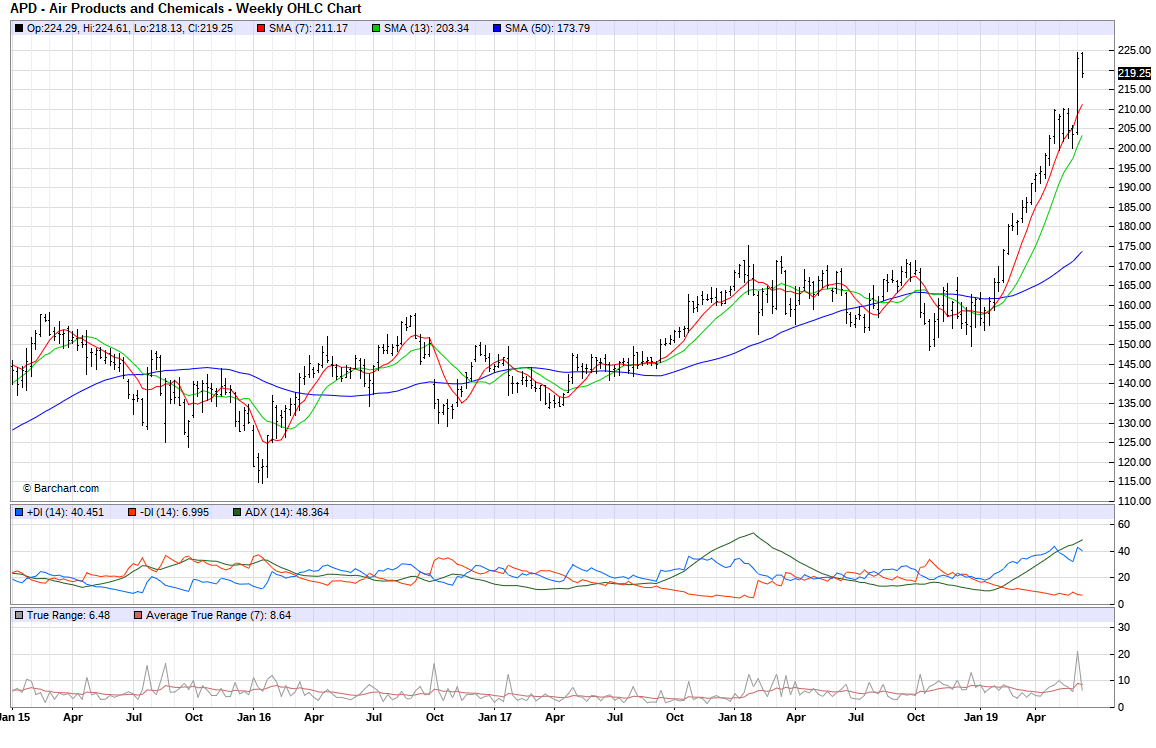Click the pink Average True Range swatch
The height and width of the screenshot is (748, 1156).
138,615
